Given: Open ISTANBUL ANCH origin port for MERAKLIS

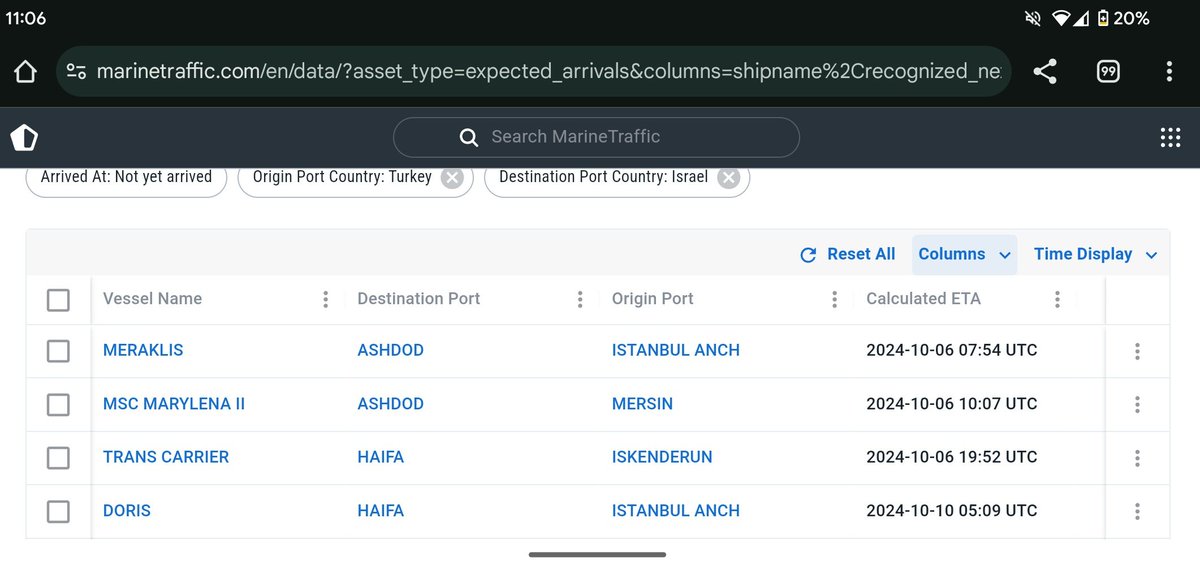Looking at the screenshot, I should pos(676,350).
